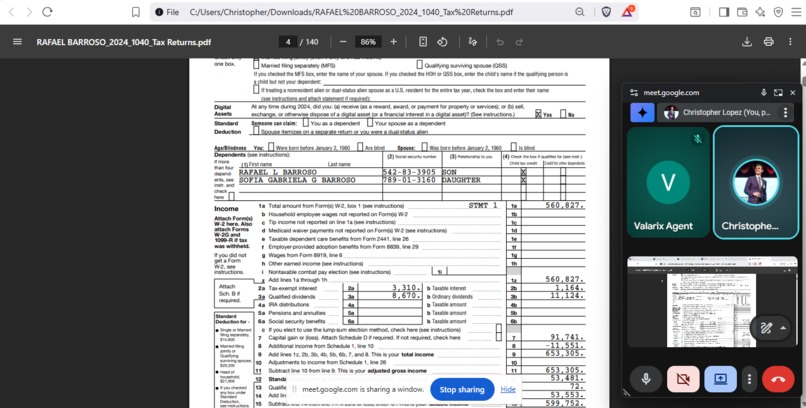
Task: Check You Were born before January 2, 1960
Action: (x=271, y=147)
